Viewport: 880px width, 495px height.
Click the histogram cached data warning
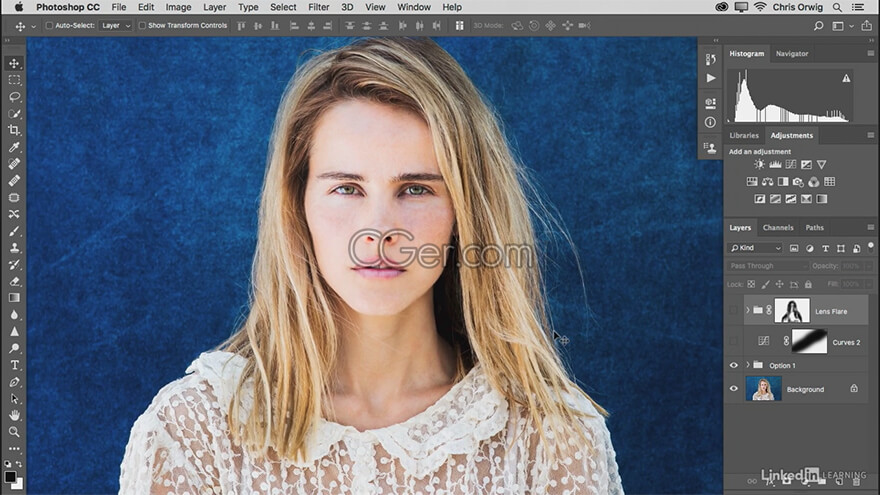[846, 79]
